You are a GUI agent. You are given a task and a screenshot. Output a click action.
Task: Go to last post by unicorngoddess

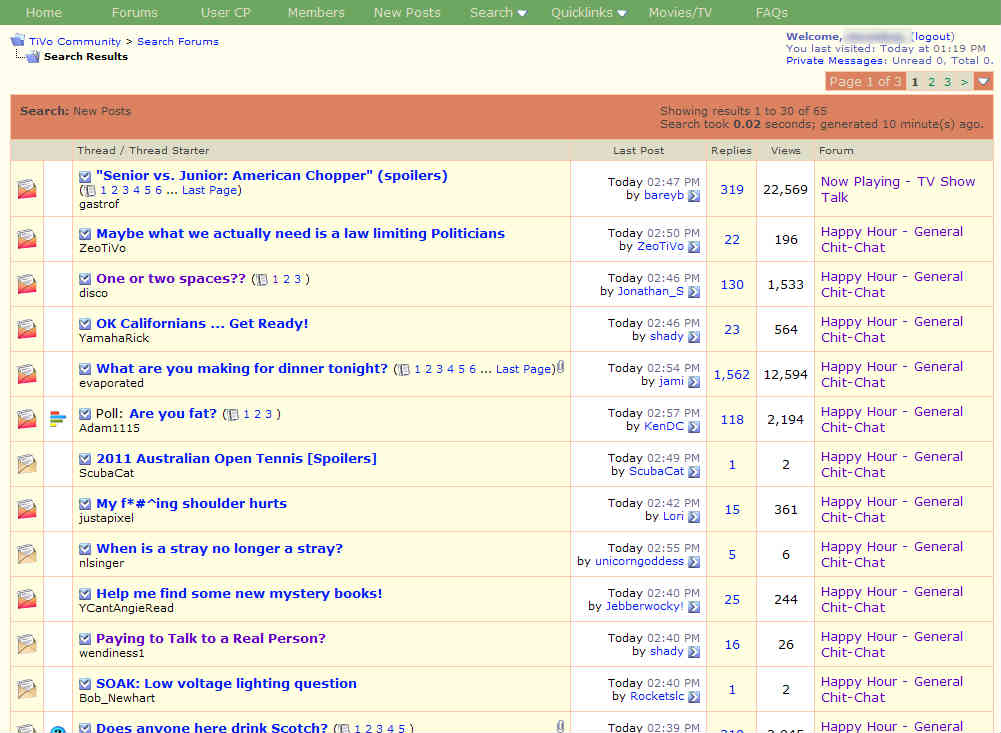click(694, 562)
